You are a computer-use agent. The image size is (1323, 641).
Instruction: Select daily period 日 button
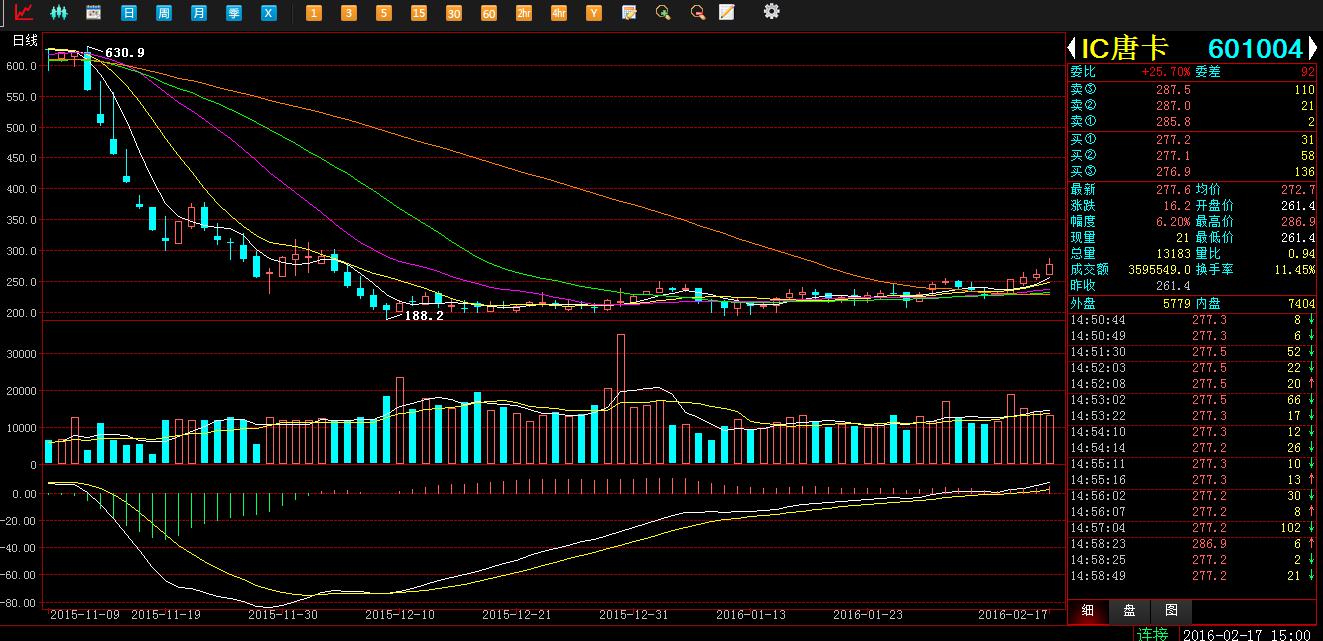click(128, 13)
